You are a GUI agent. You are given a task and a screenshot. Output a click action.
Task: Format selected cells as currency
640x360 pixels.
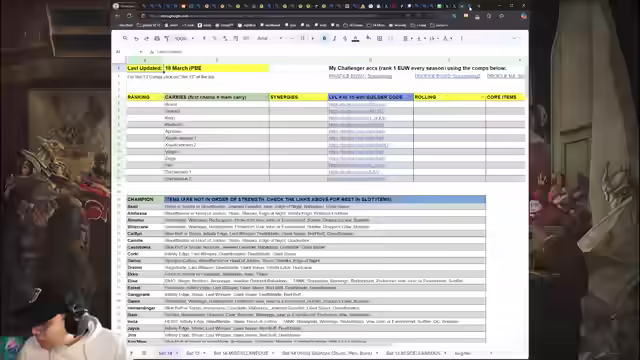coord(204,38)
